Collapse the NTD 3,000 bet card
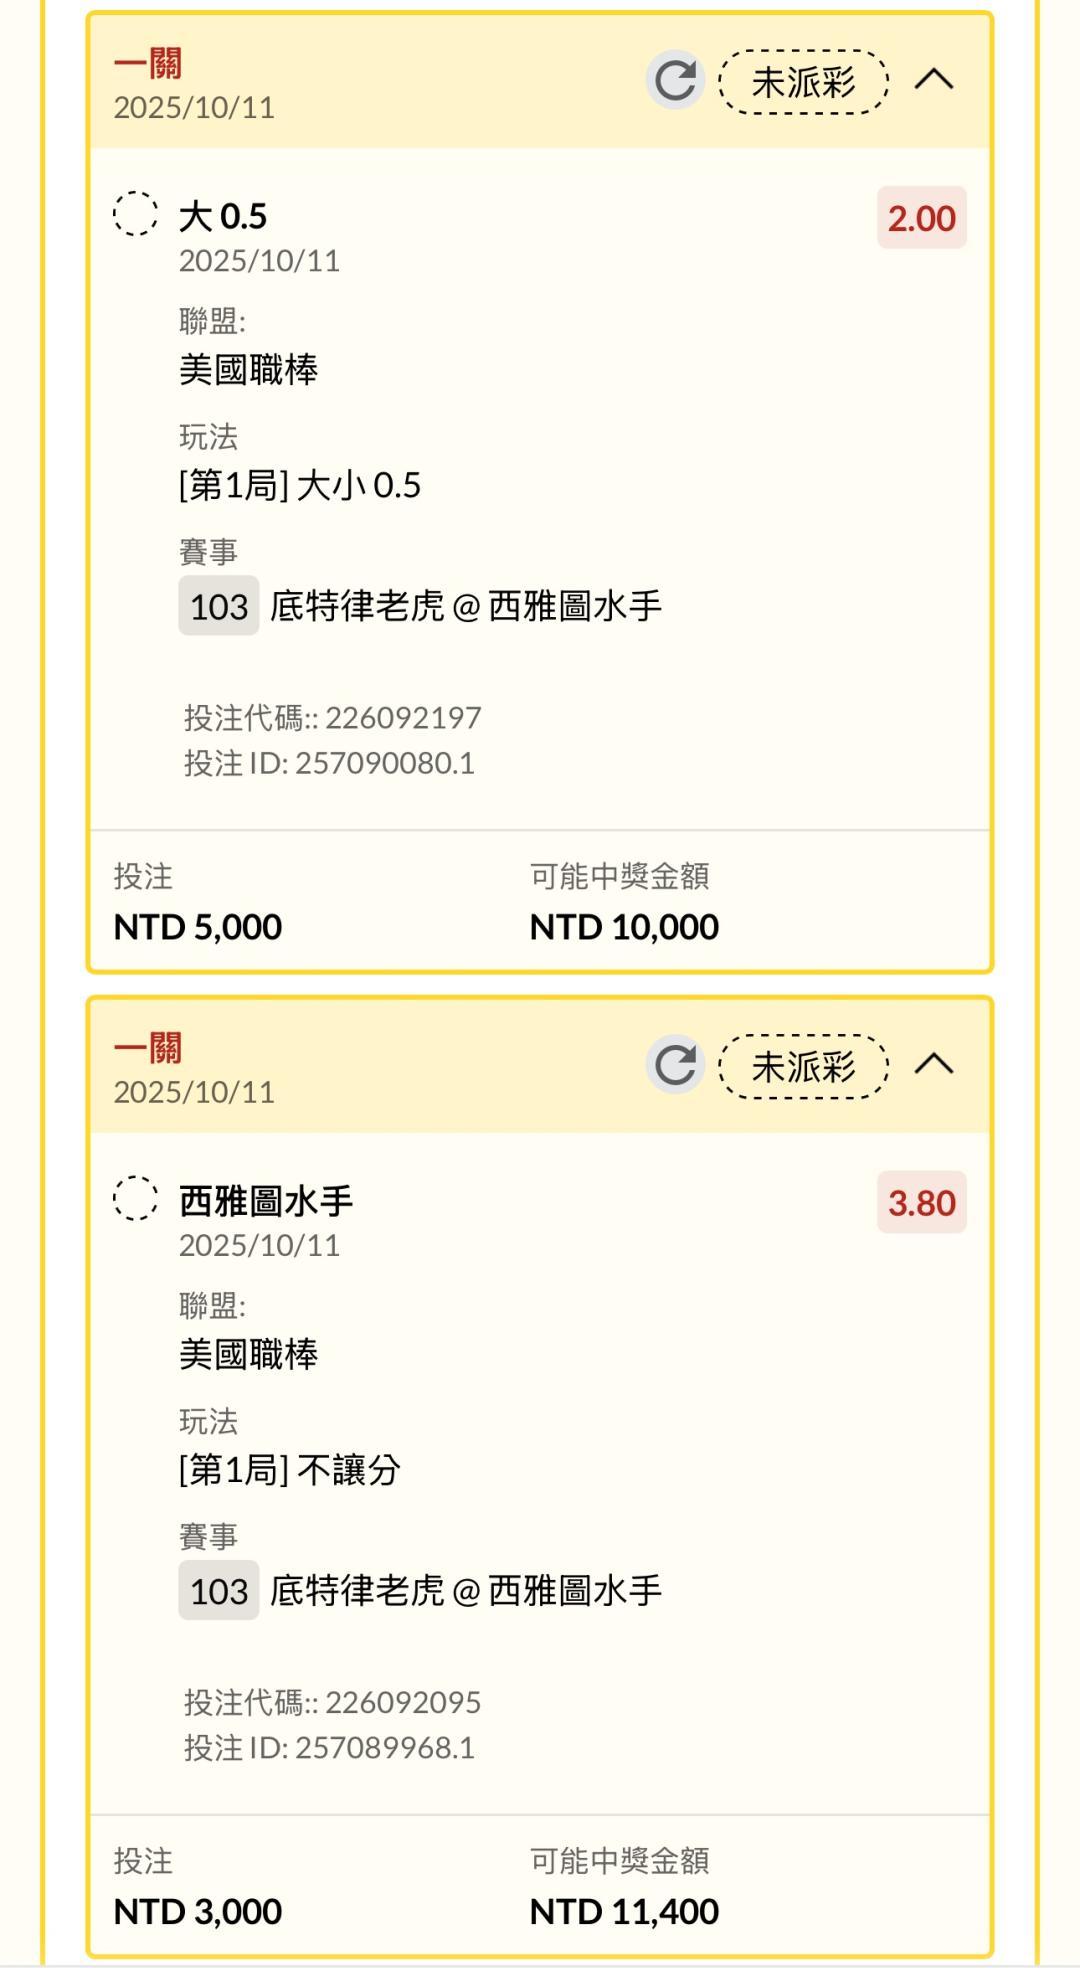 [x=934, y=1064]
